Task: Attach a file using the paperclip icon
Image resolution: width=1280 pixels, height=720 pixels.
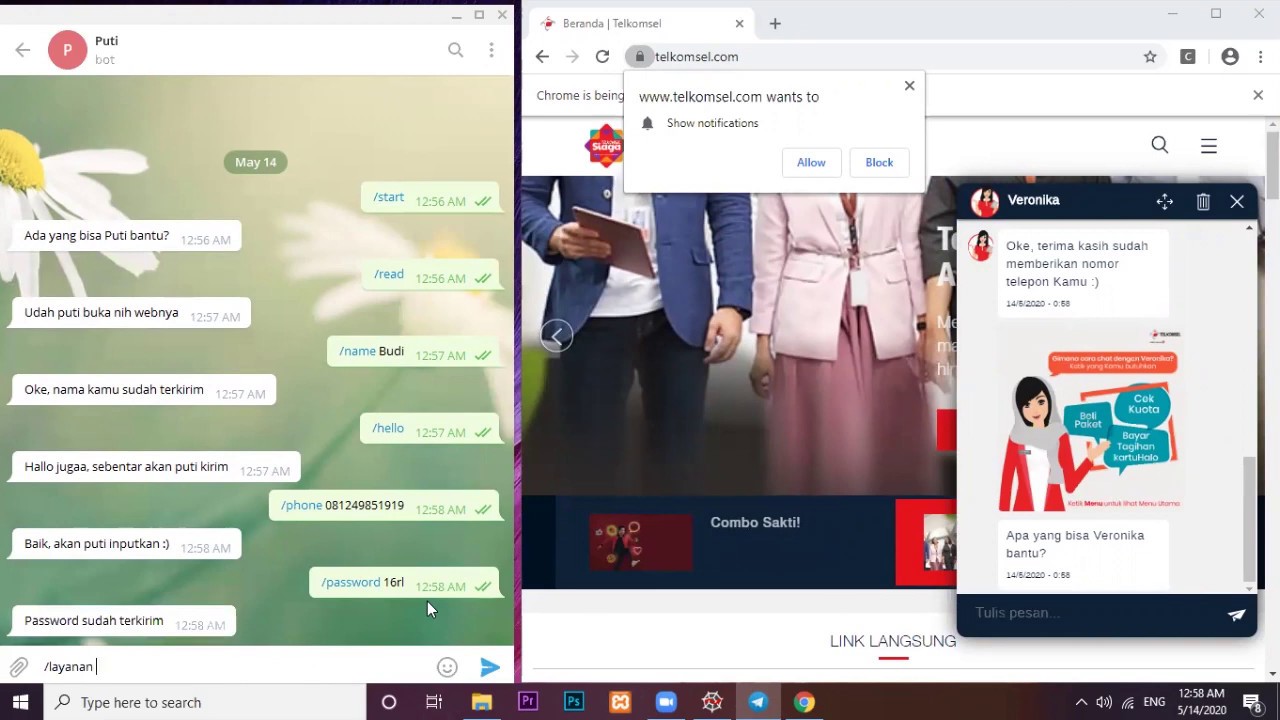Action: pos(18,667)
